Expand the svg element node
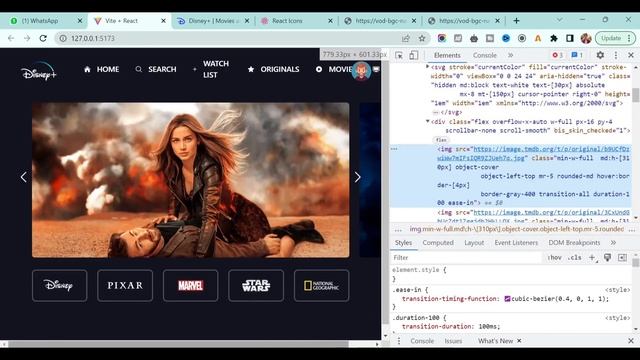 427,67
